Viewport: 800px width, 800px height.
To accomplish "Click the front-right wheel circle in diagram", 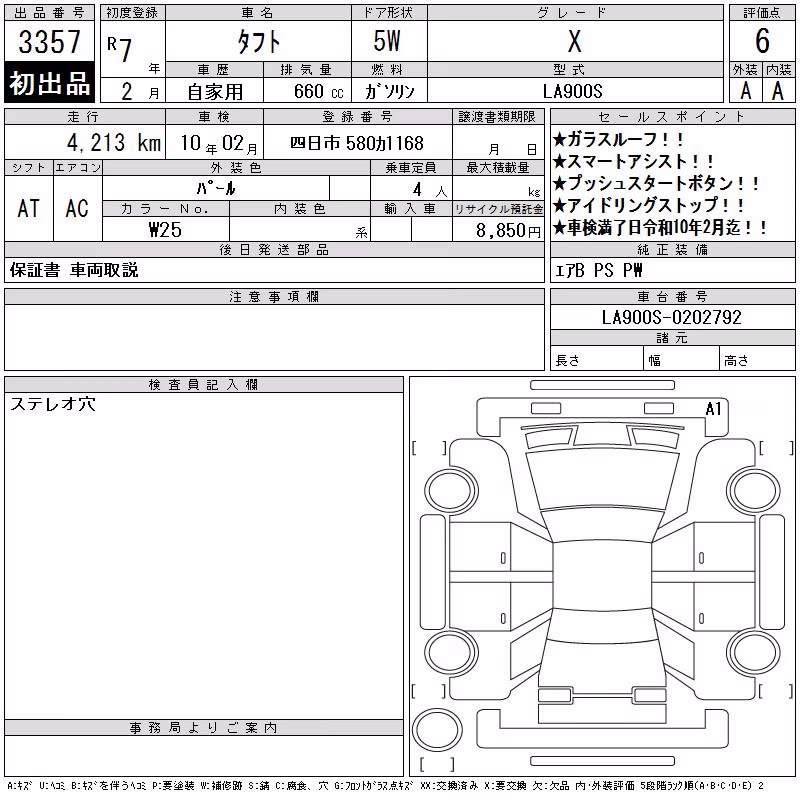I will point(754,492).
